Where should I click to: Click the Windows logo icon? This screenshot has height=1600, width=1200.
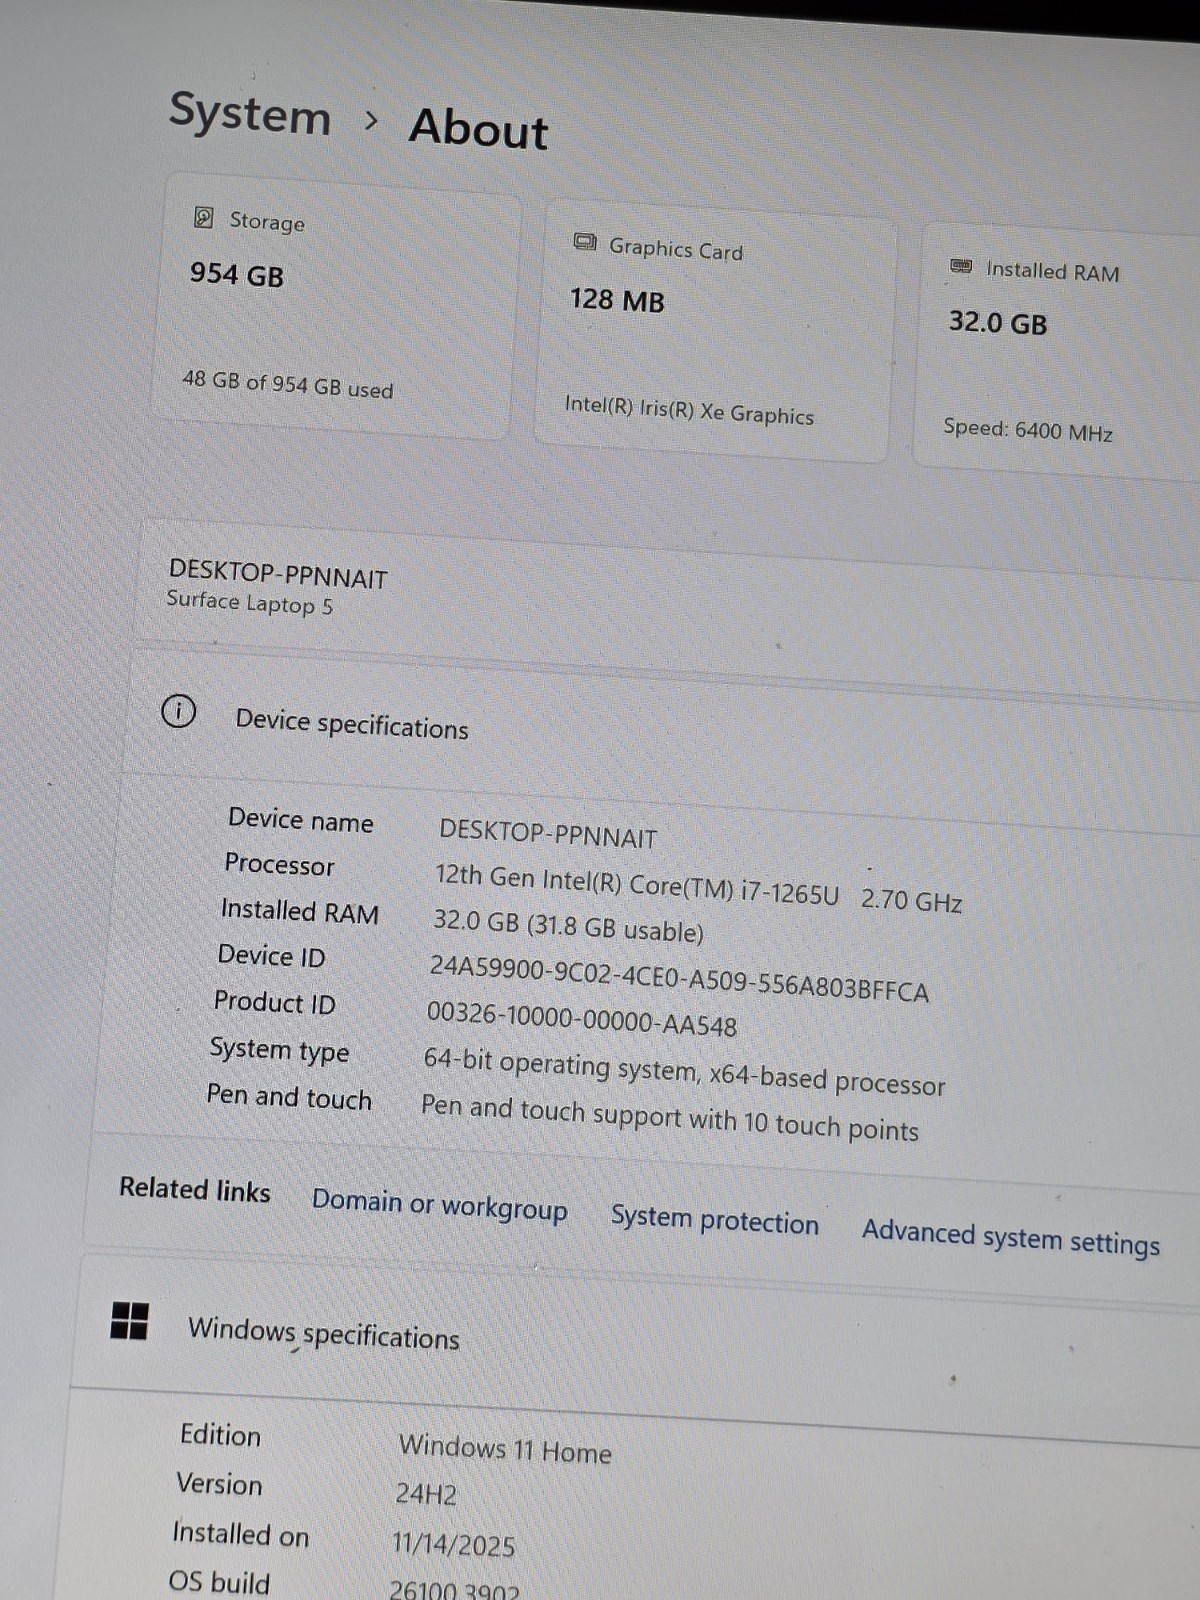click(130, 1321)
